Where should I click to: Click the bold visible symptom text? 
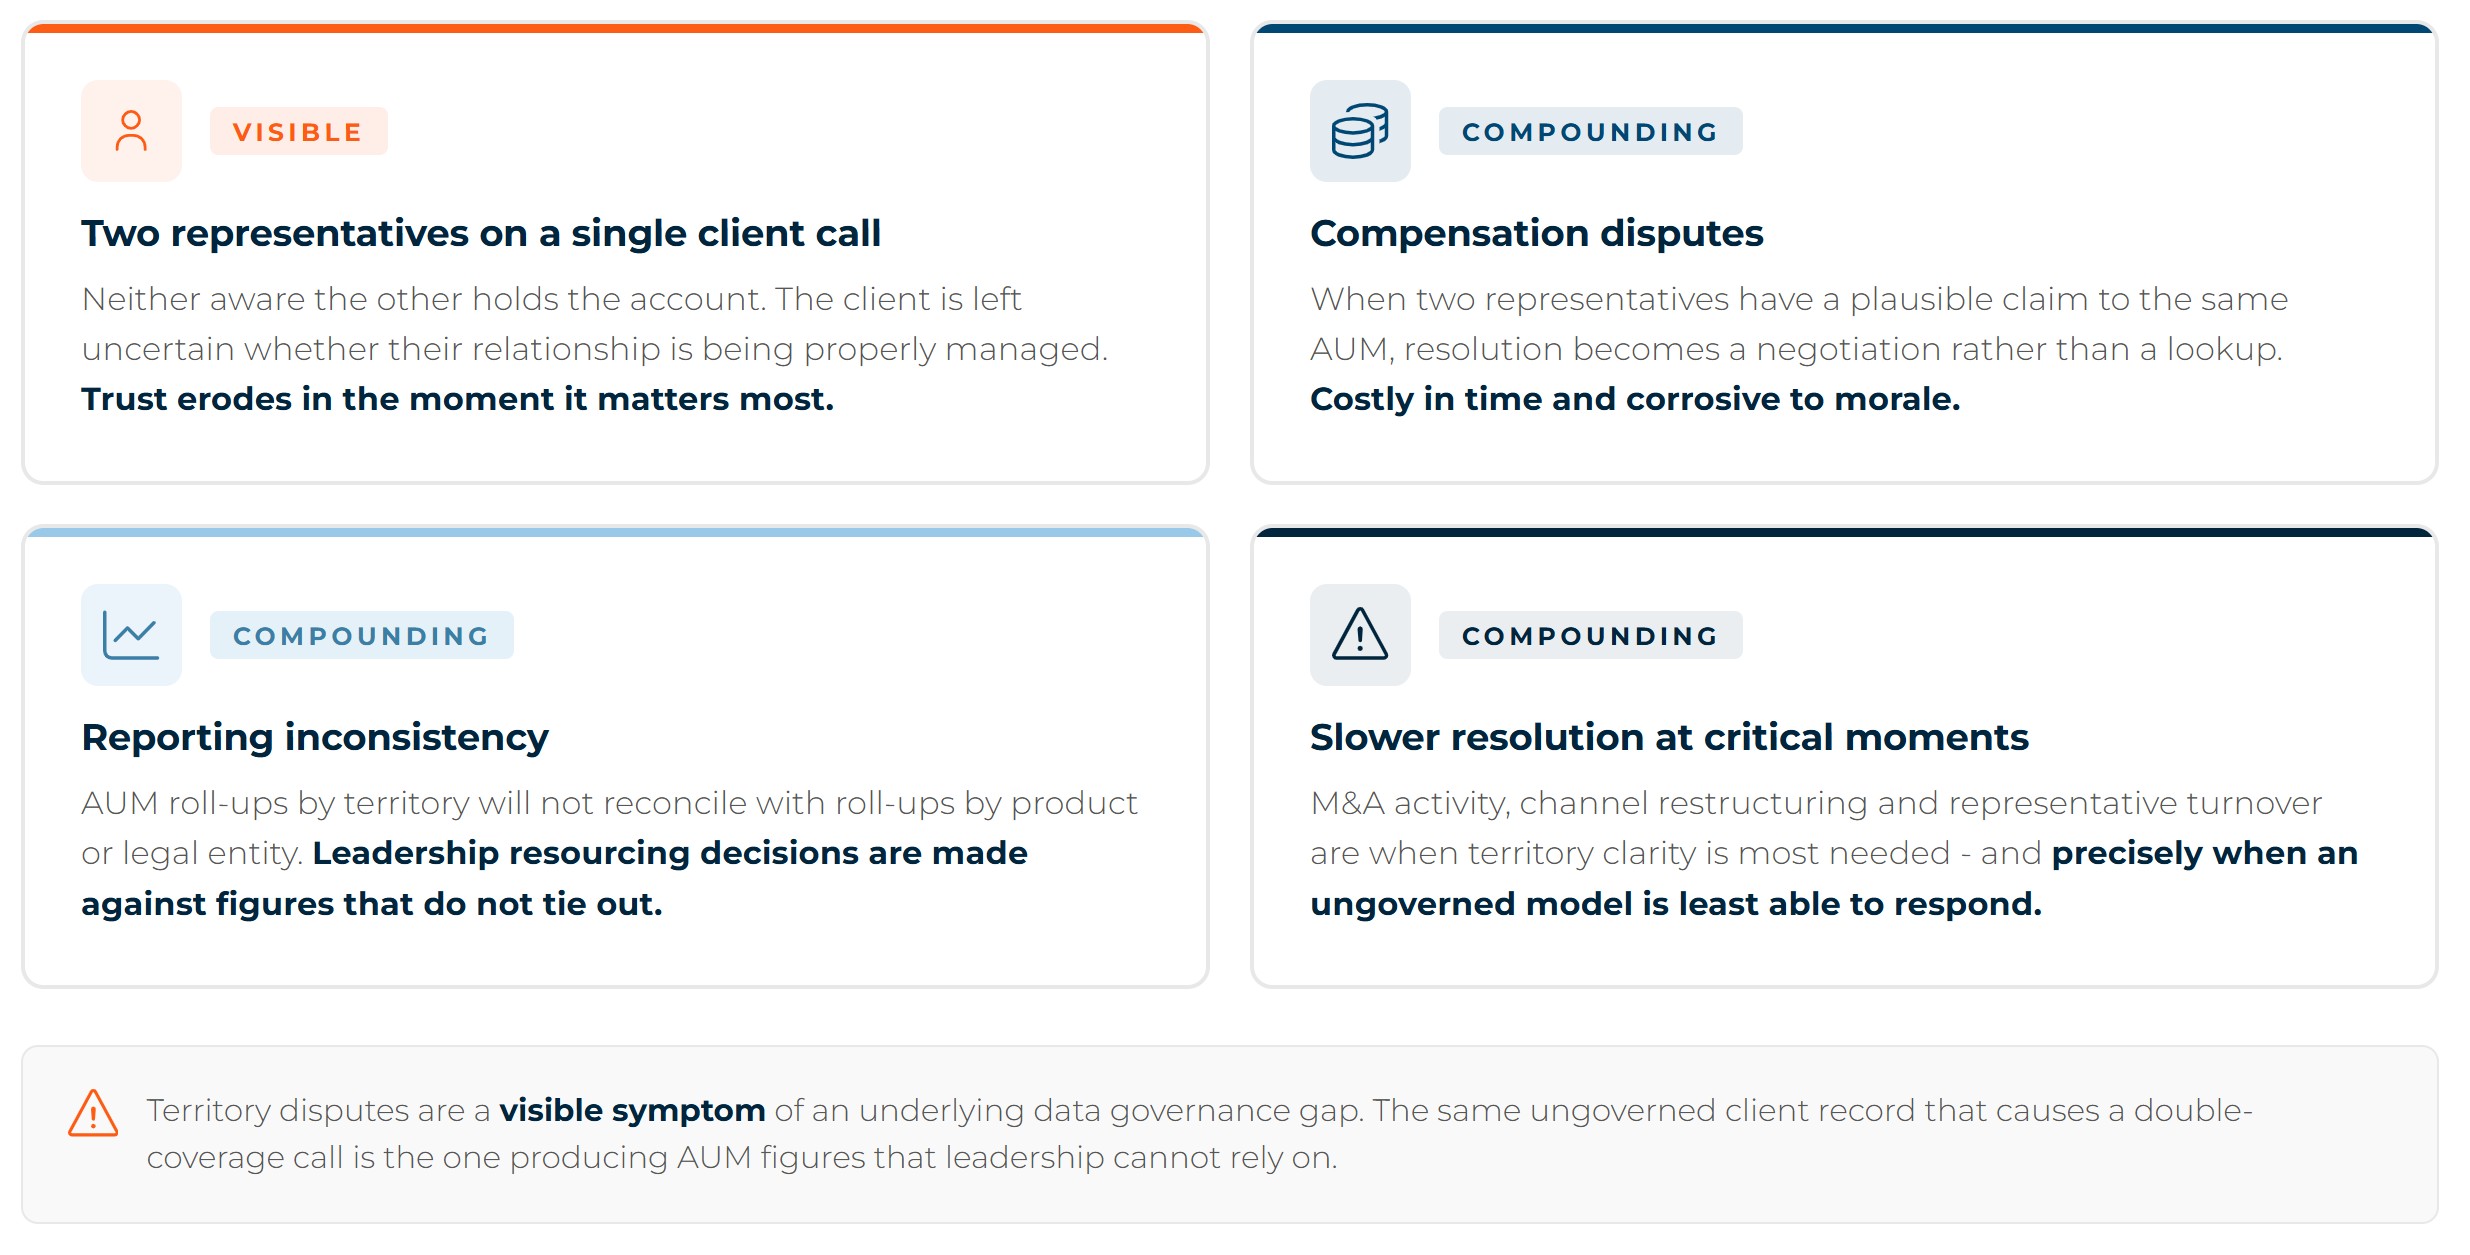click(x=632, y=1110)
